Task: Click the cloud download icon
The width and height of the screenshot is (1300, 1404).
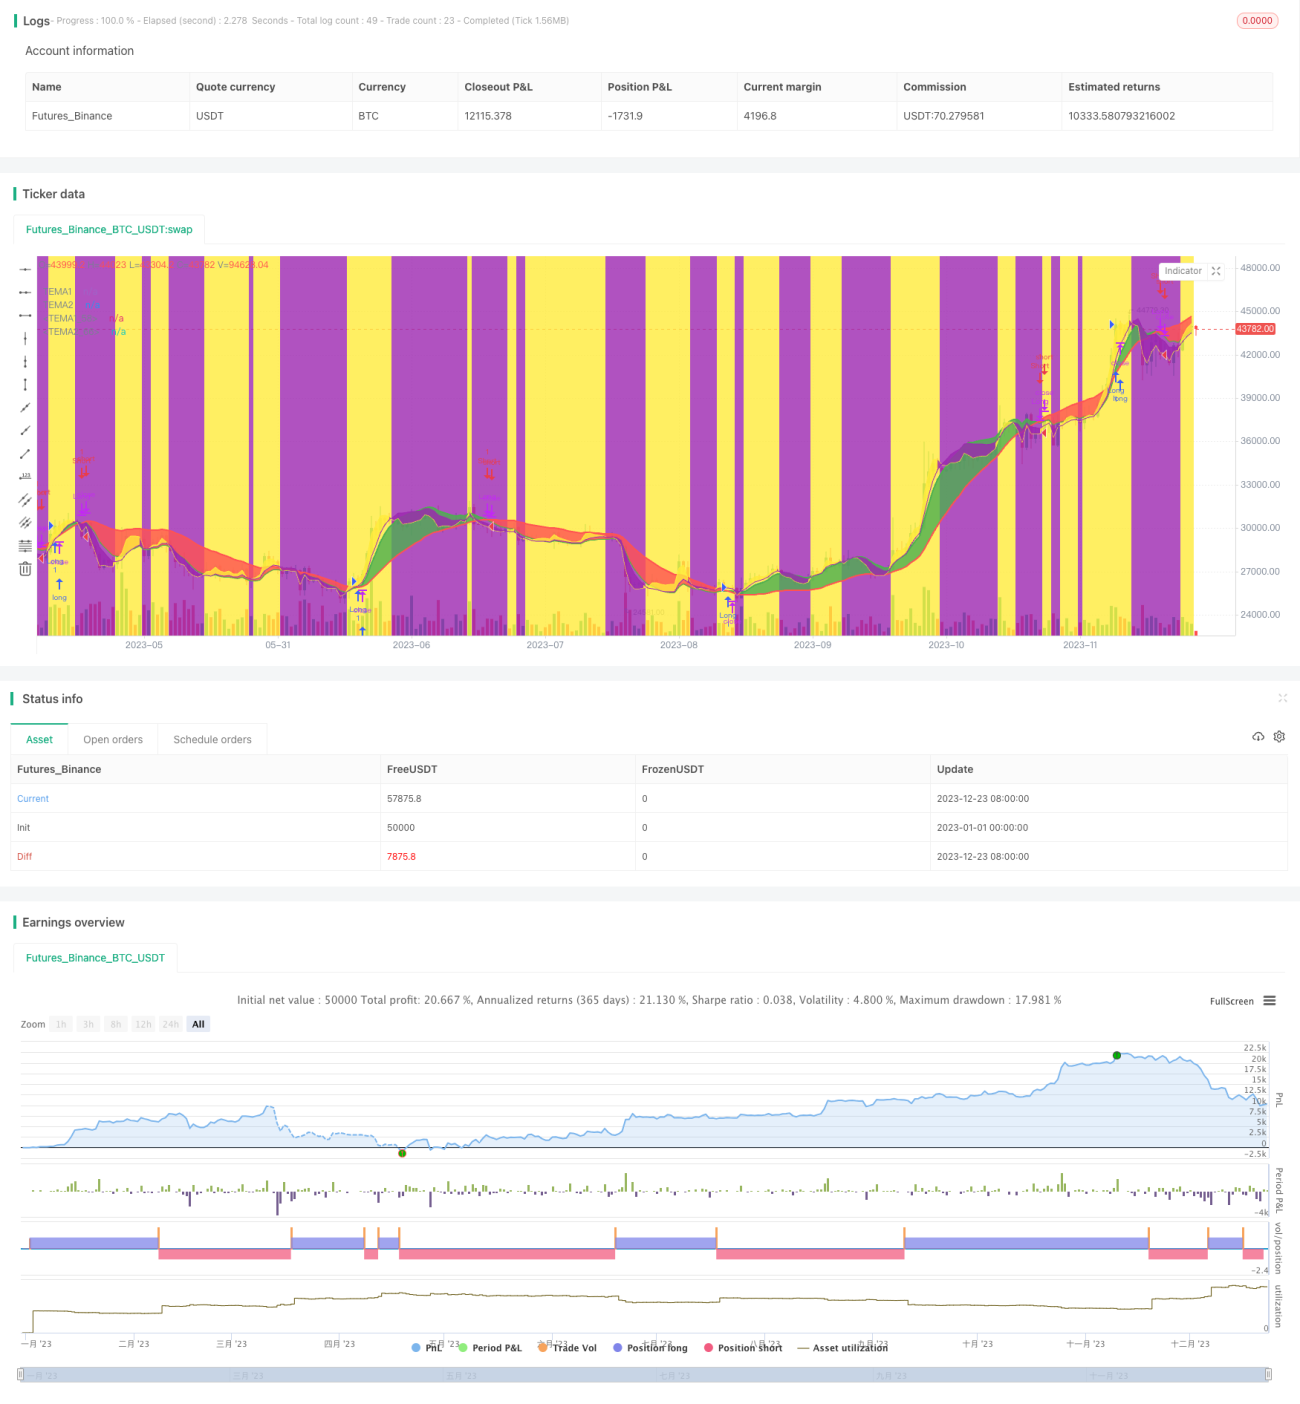Action: click(1258, 736)
